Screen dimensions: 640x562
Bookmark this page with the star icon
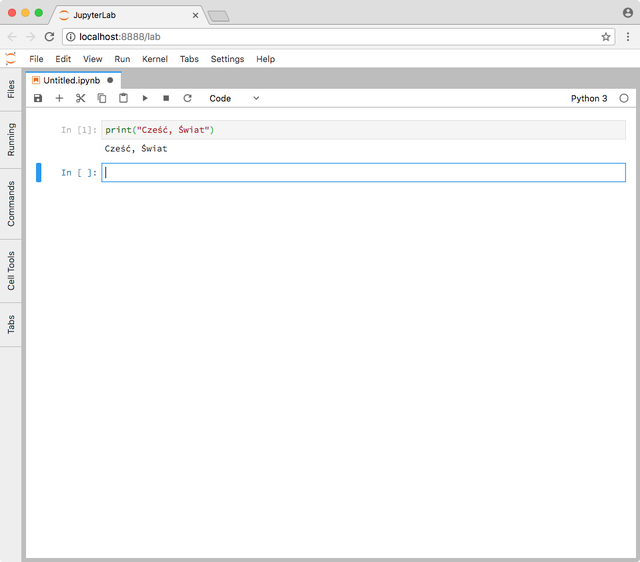606,36
